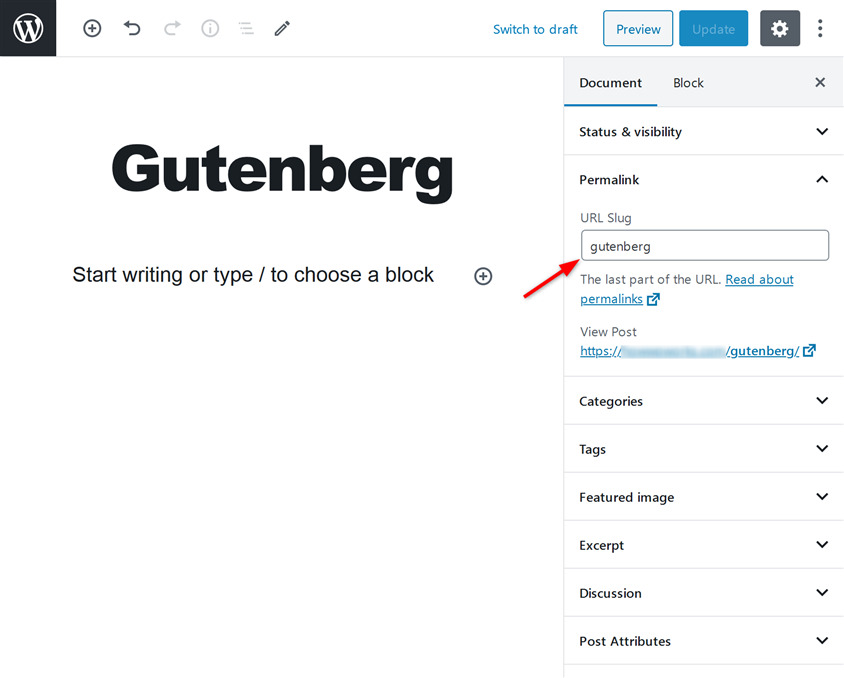Undo the last change
This screenshot has height=678, width=844.
point(132,29)
